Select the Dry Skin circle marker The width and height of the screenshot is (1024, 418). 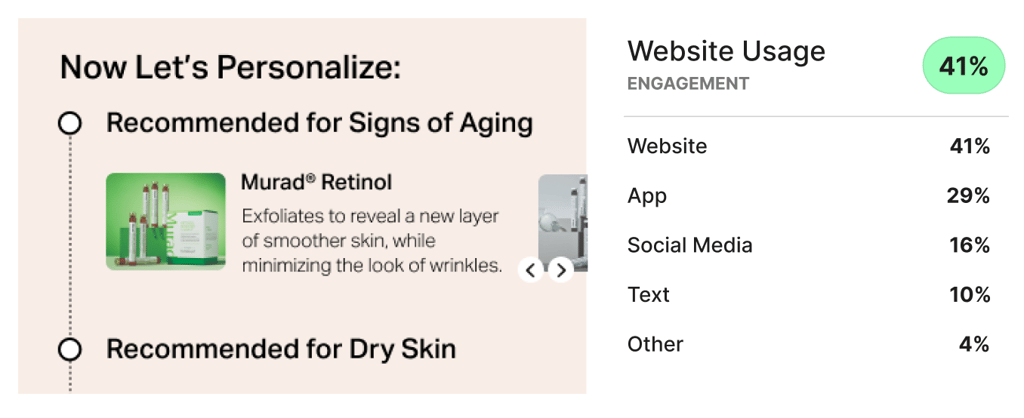click(70, 349)
